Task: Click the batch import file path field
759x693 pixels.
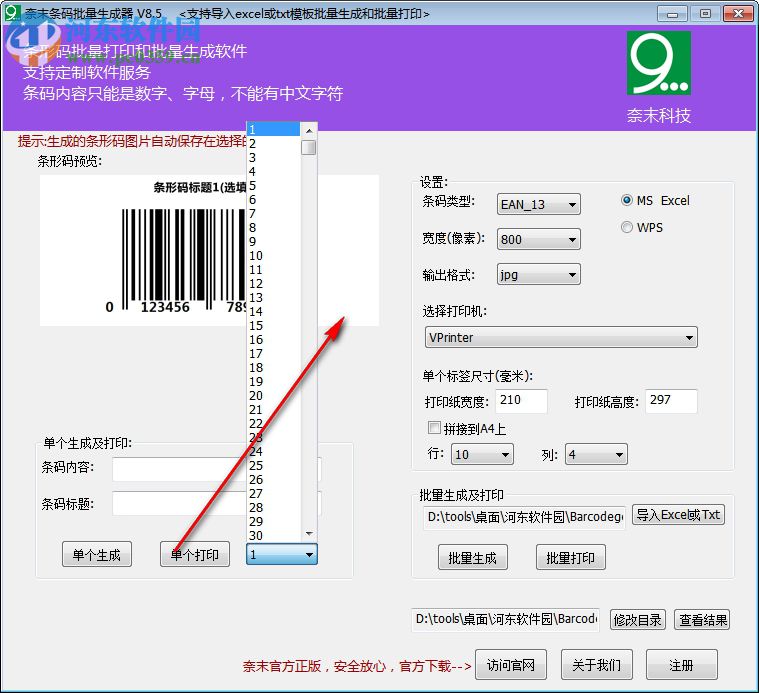Action: pos(524,517)
